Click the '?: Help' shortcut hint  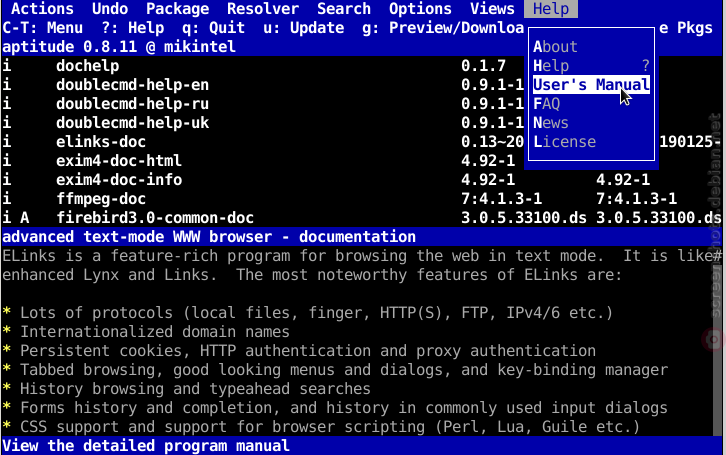click(x=132, y=28)
